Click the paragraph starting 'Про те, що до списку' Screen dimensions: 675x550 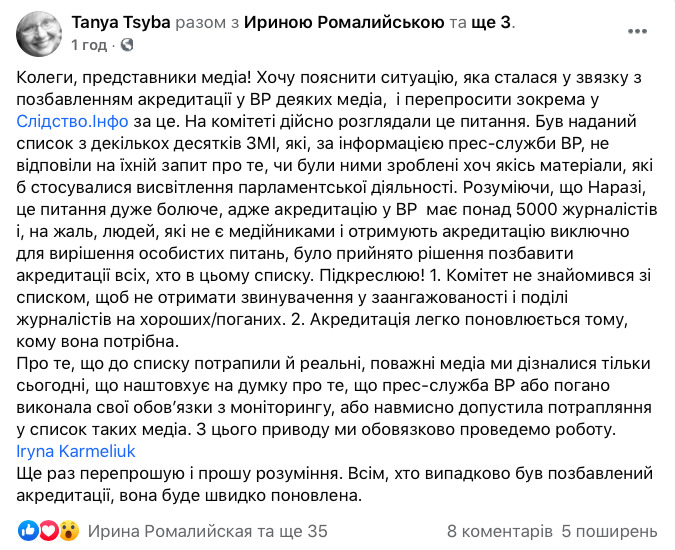(x=334, y=396)
